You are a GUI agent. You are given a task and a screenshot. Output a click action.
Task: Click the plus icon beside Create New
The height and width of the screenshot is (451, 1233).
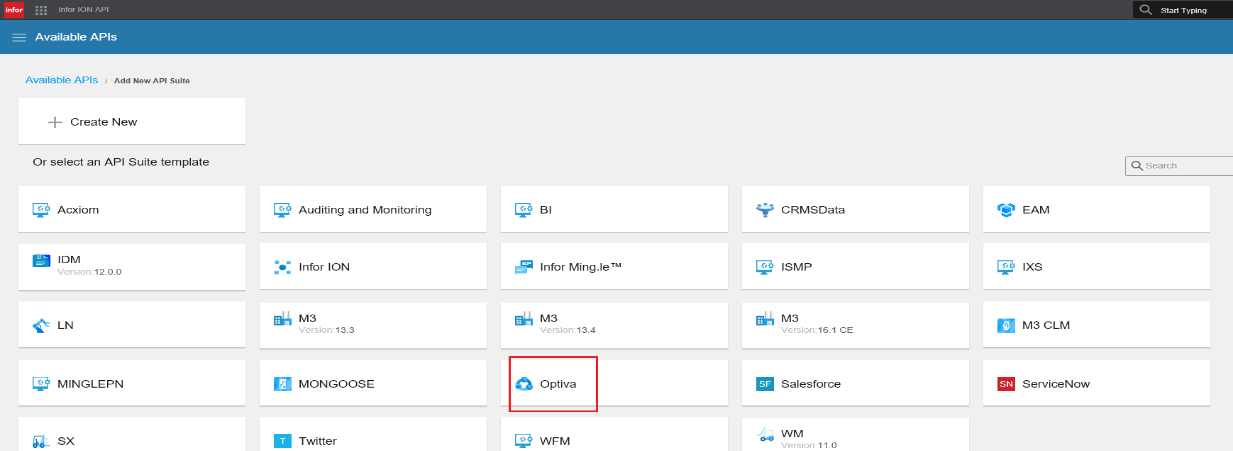(x=55, y=122)
